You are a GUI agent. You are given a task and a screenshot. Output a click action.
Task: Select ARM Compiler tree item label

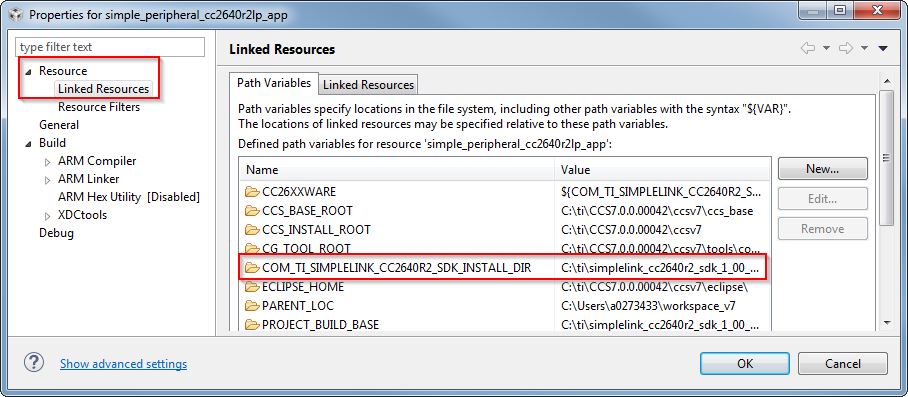click(x=97, y=161)
